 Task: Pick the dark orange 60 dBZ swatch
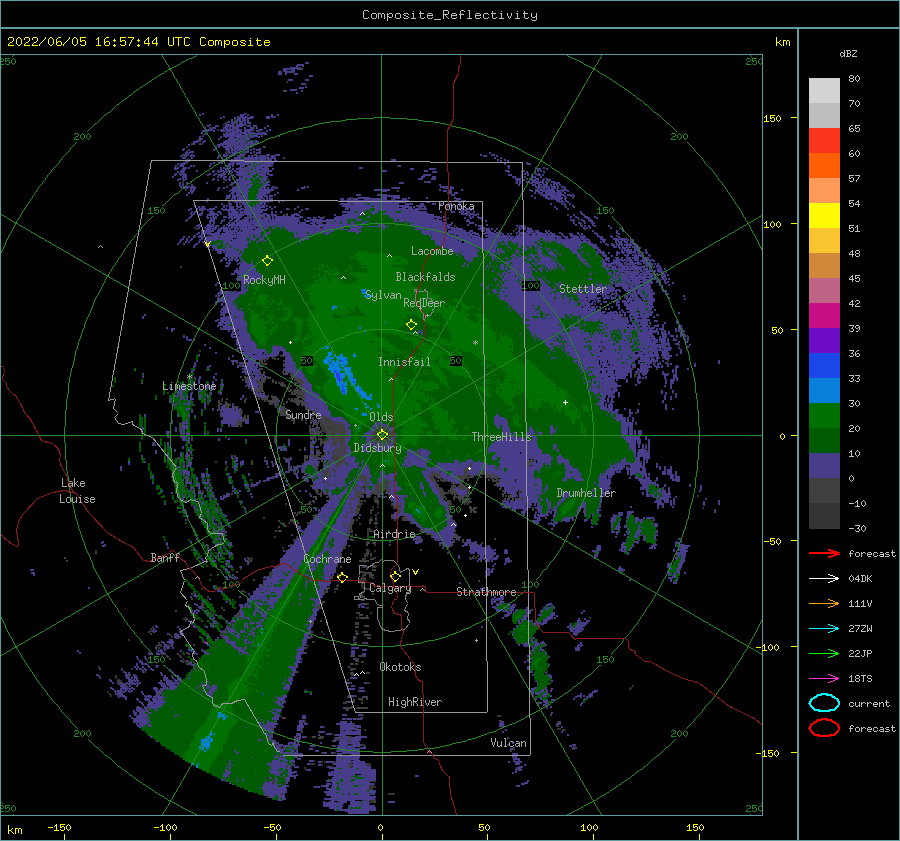point(824,165)
